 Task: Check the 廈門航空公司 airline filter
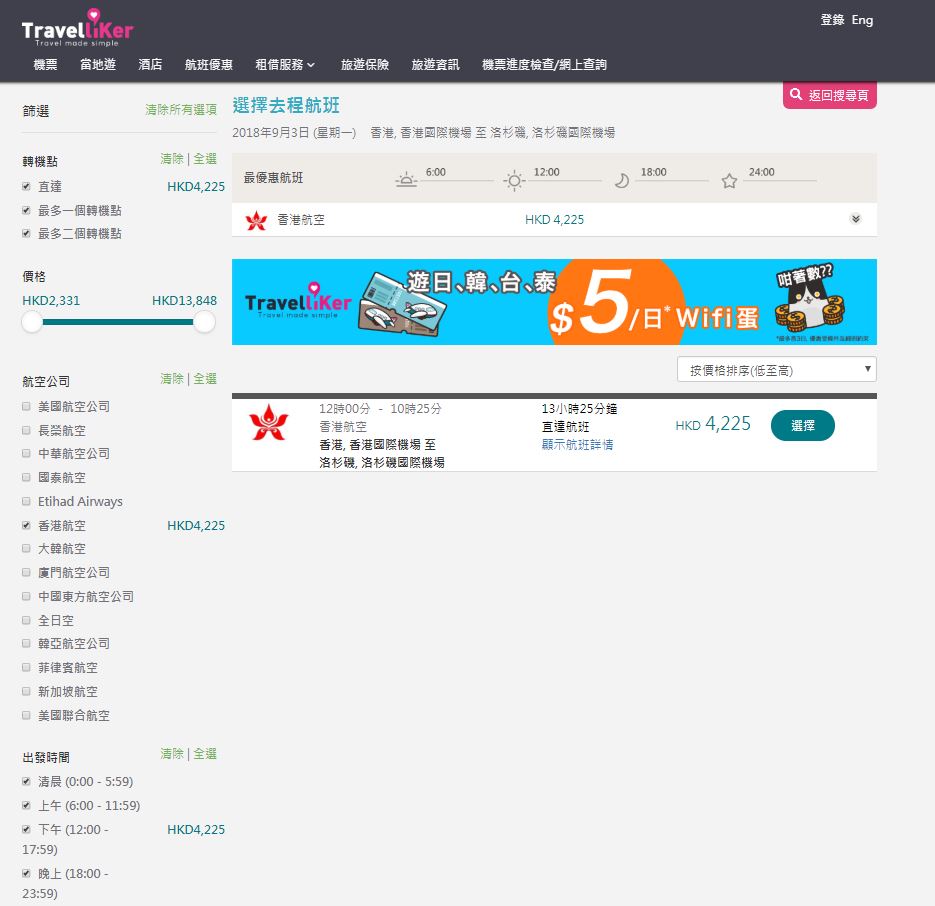pyautogui.click(x=26, y=572)
